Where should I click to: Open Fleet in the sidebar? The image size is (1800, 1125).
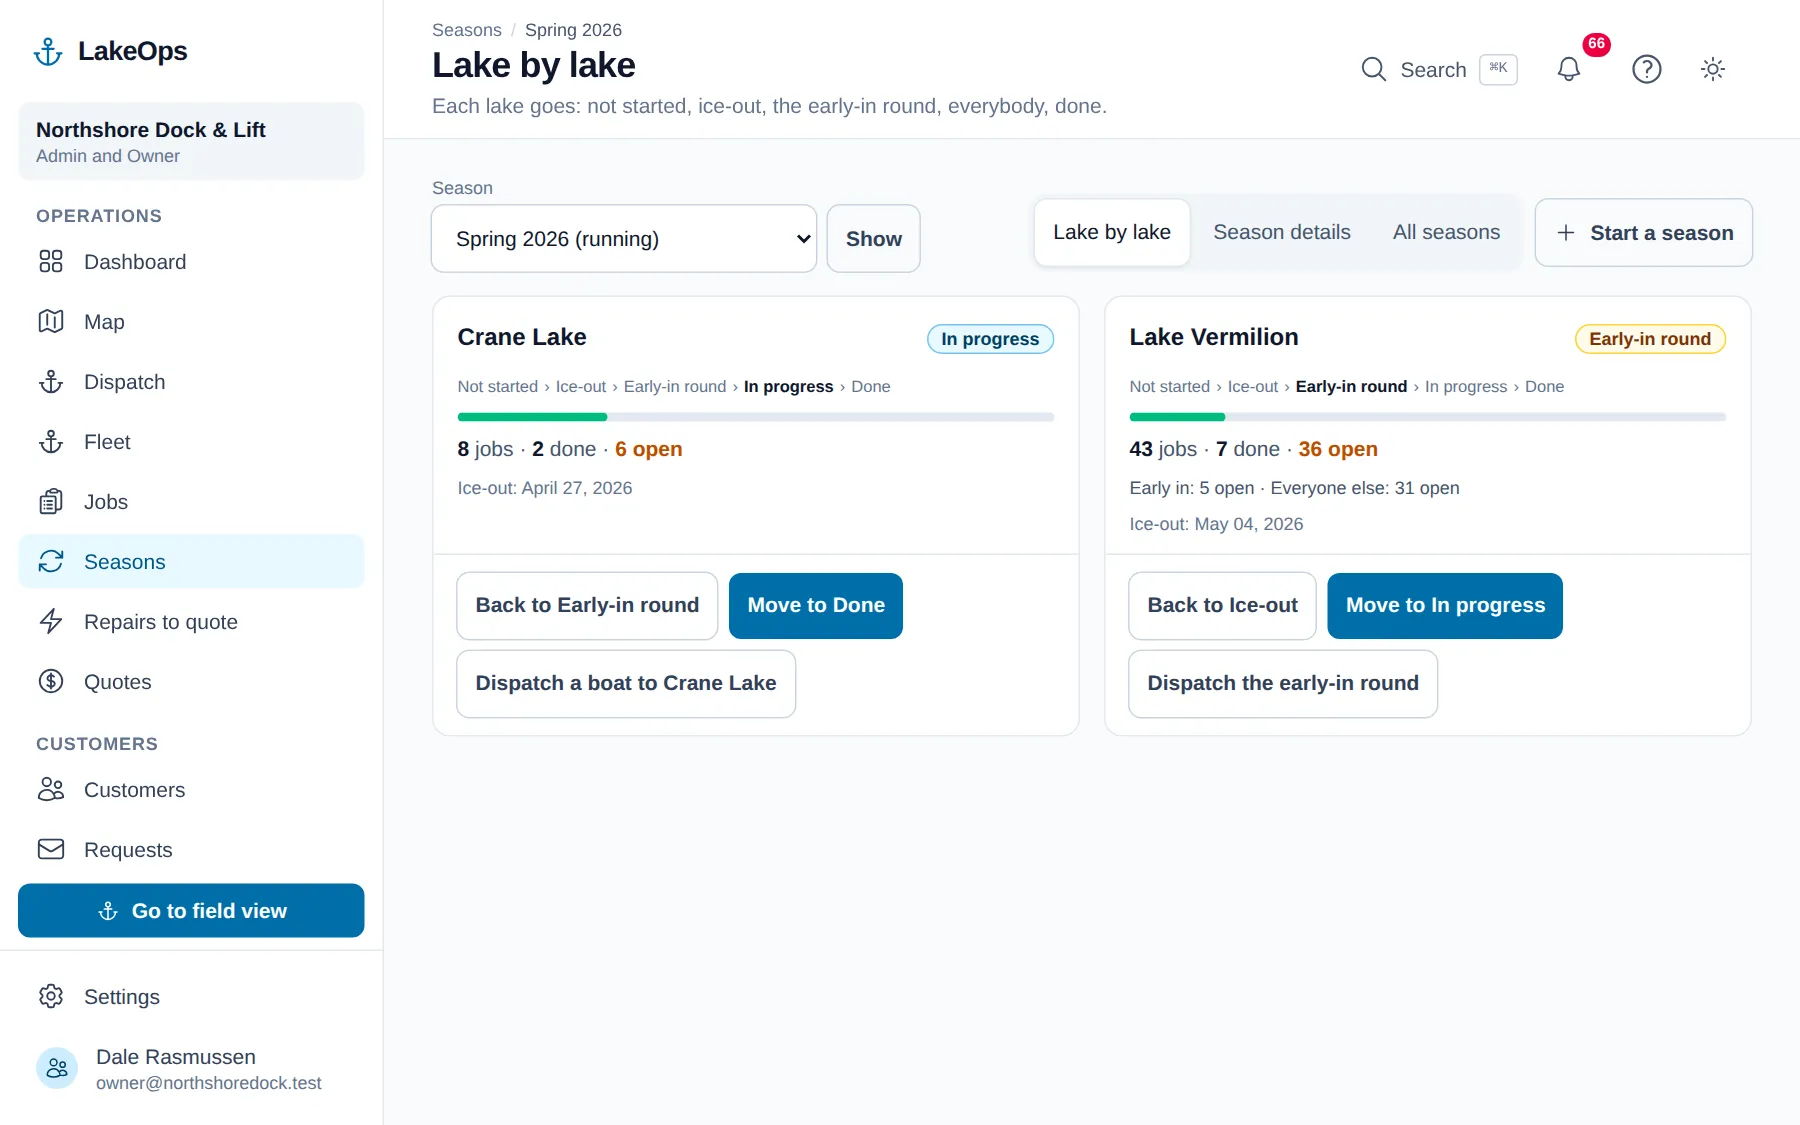pos(191,442)
